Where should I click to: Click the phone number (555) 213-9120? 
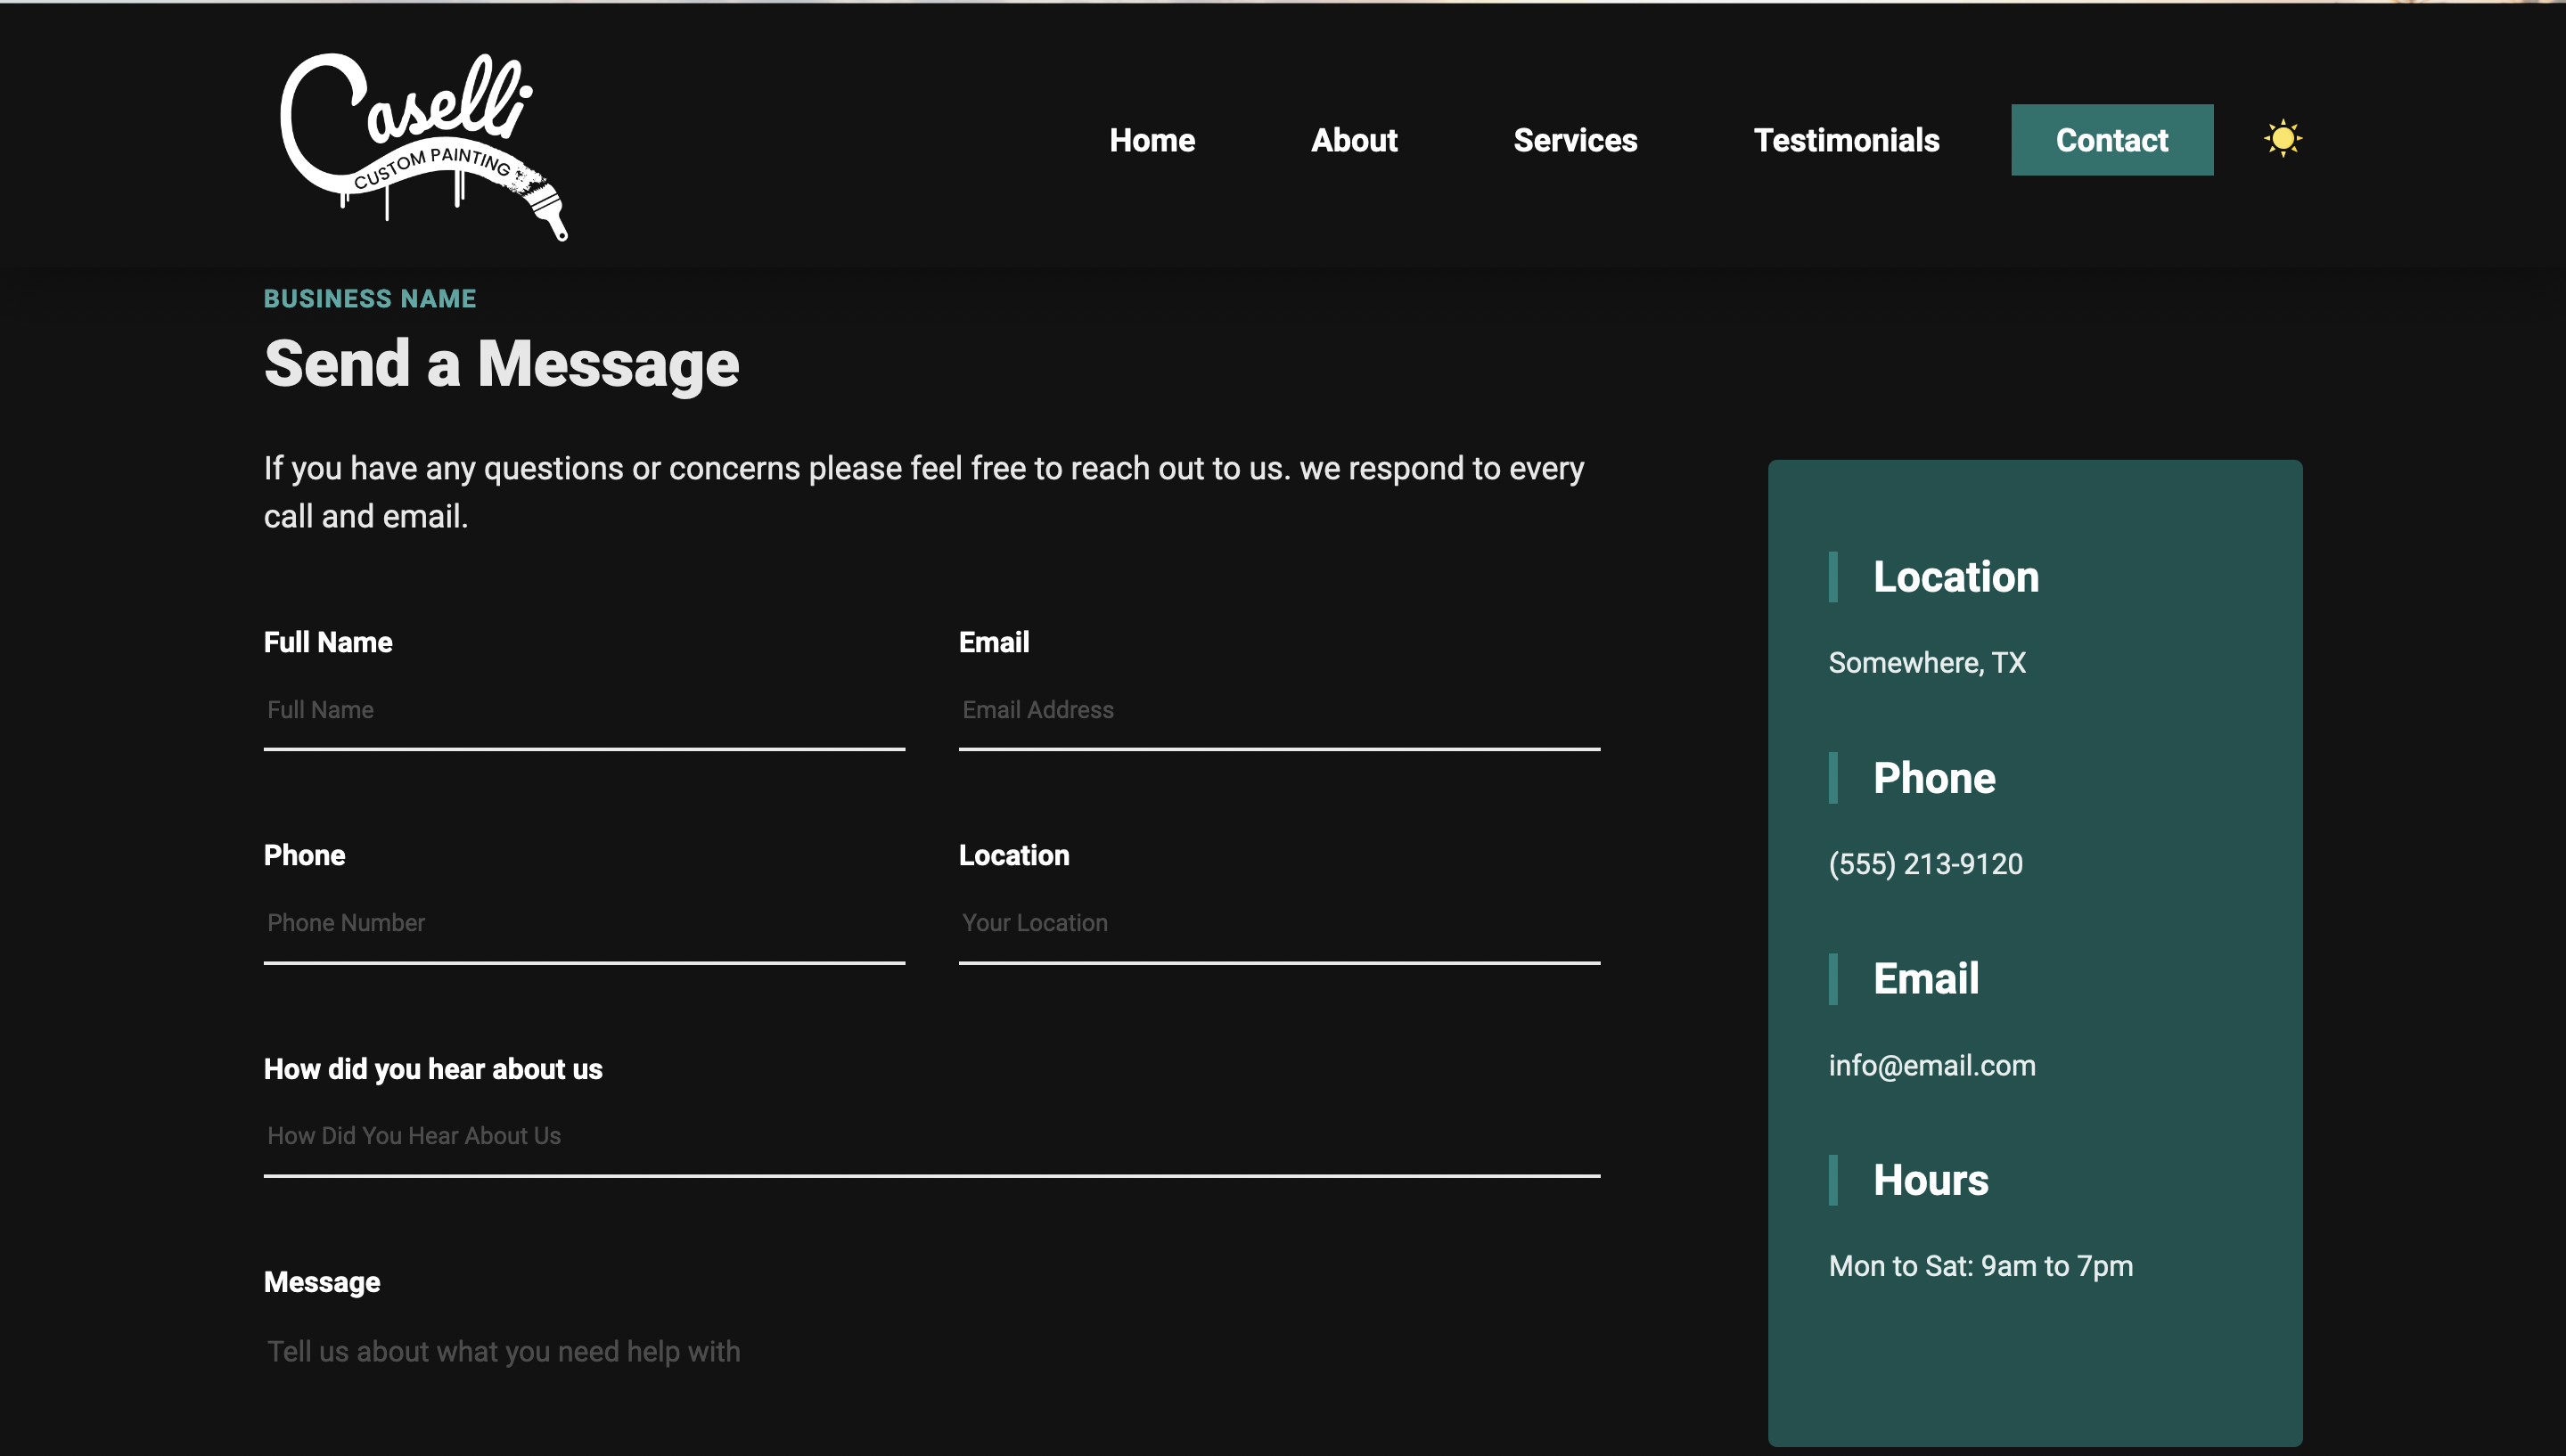tap(1925, 864)
